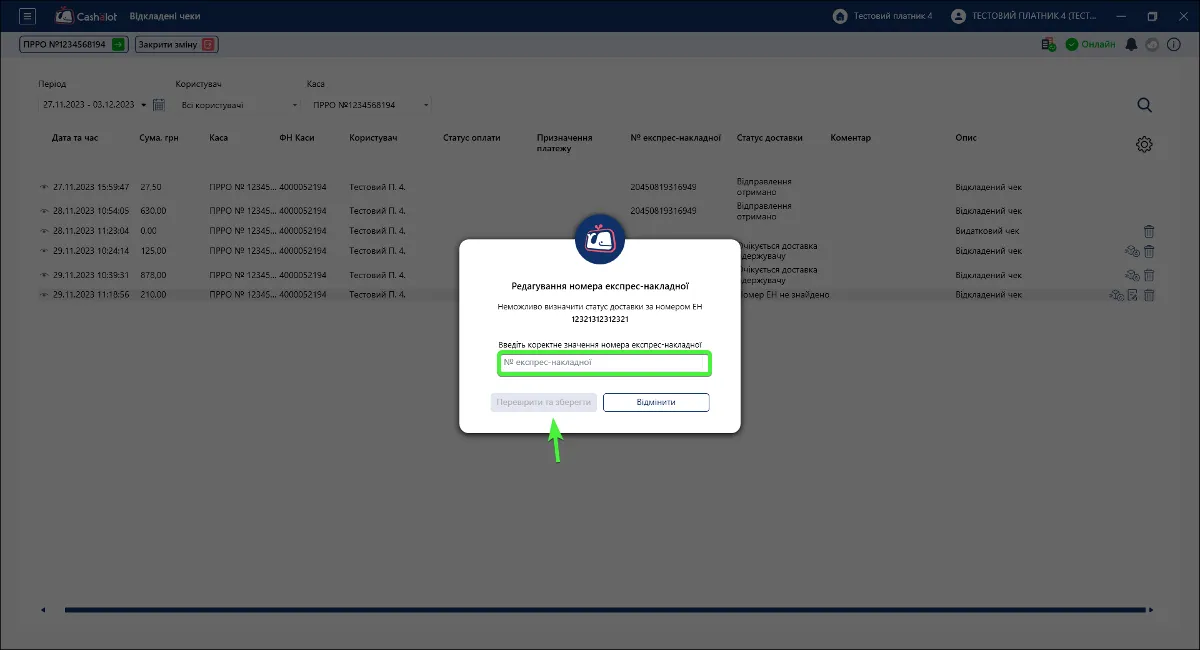This screenshot has width=1200, height=650.
Task: Click edit invoice icon in 11:18:56 row
Action: pos(1133,295)
